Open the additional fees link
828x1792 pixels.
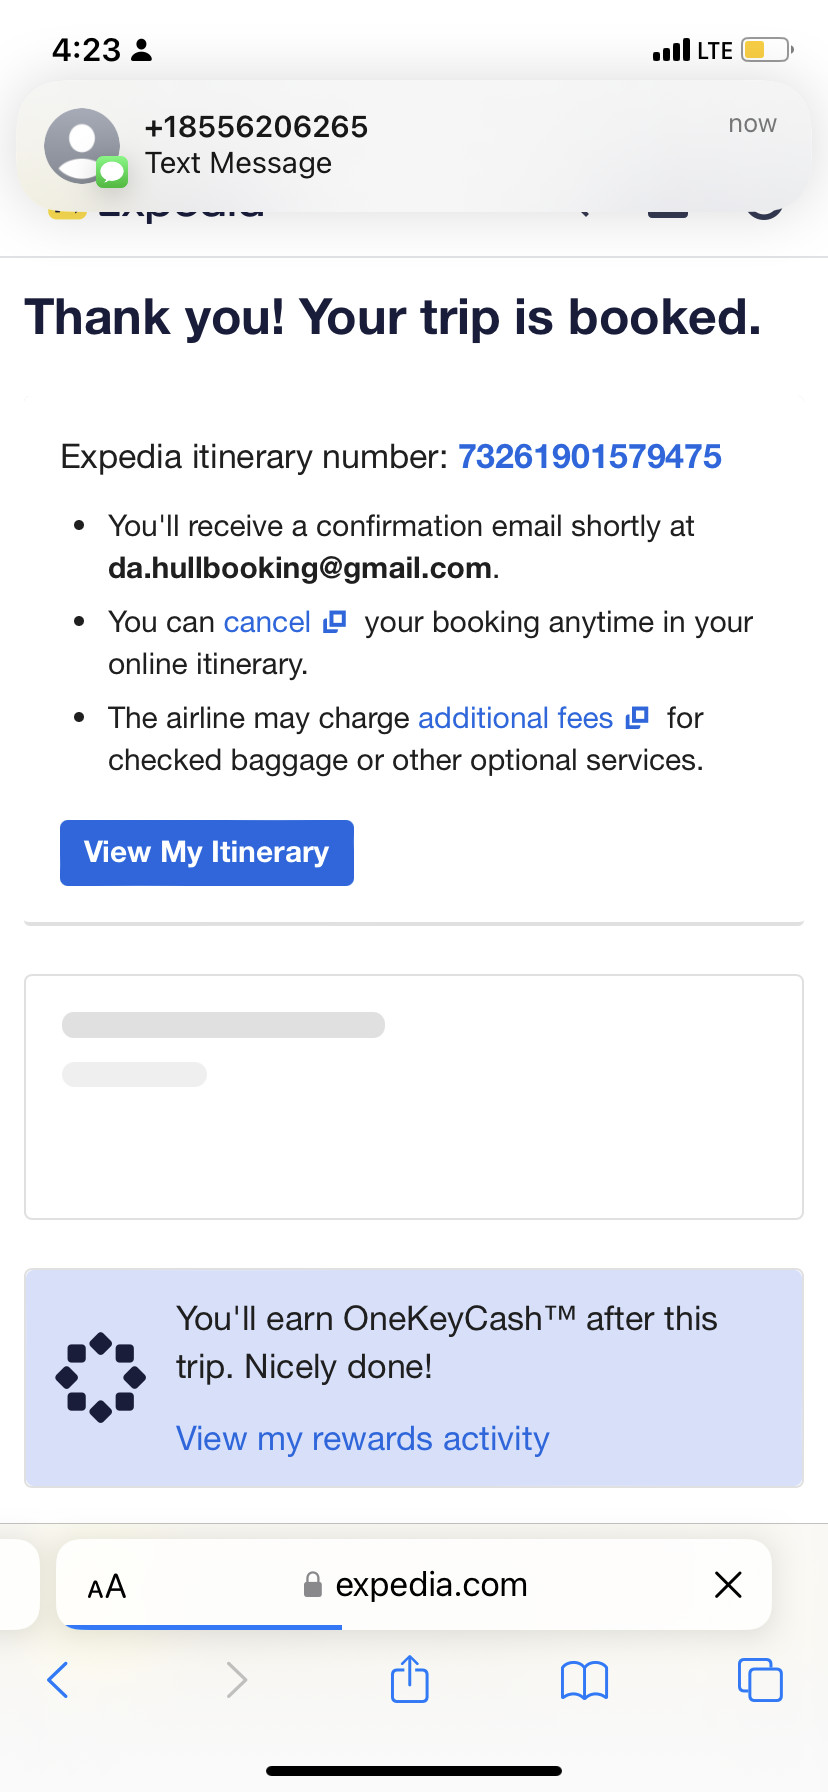[x=515, y=718]
